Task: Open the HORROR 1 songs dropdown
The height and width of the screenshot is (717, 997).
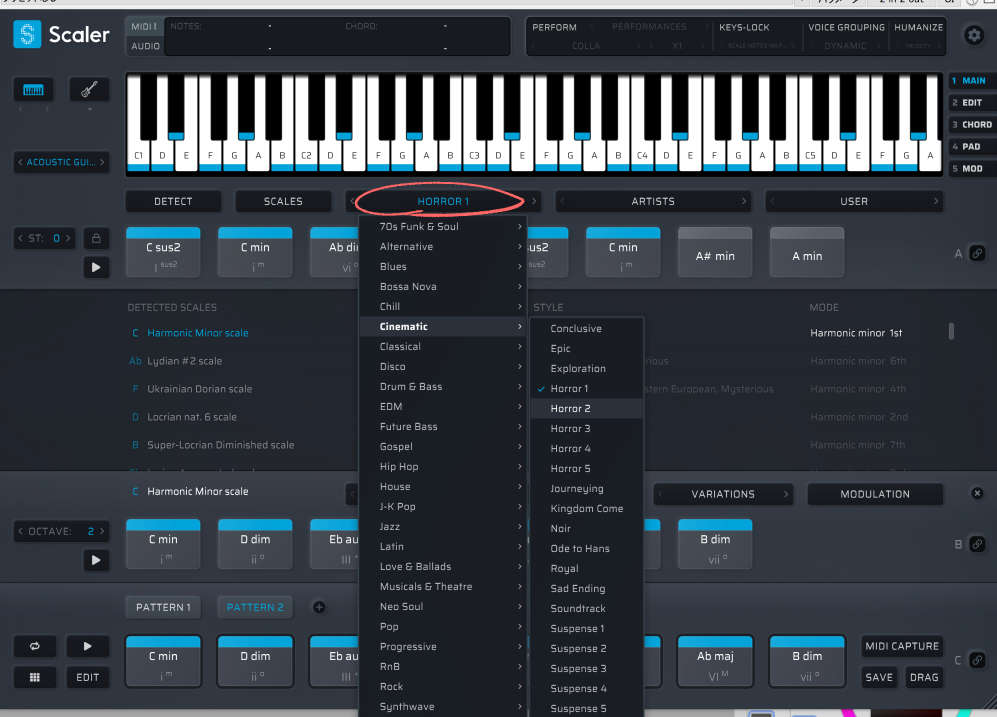Action: point(443,201)
